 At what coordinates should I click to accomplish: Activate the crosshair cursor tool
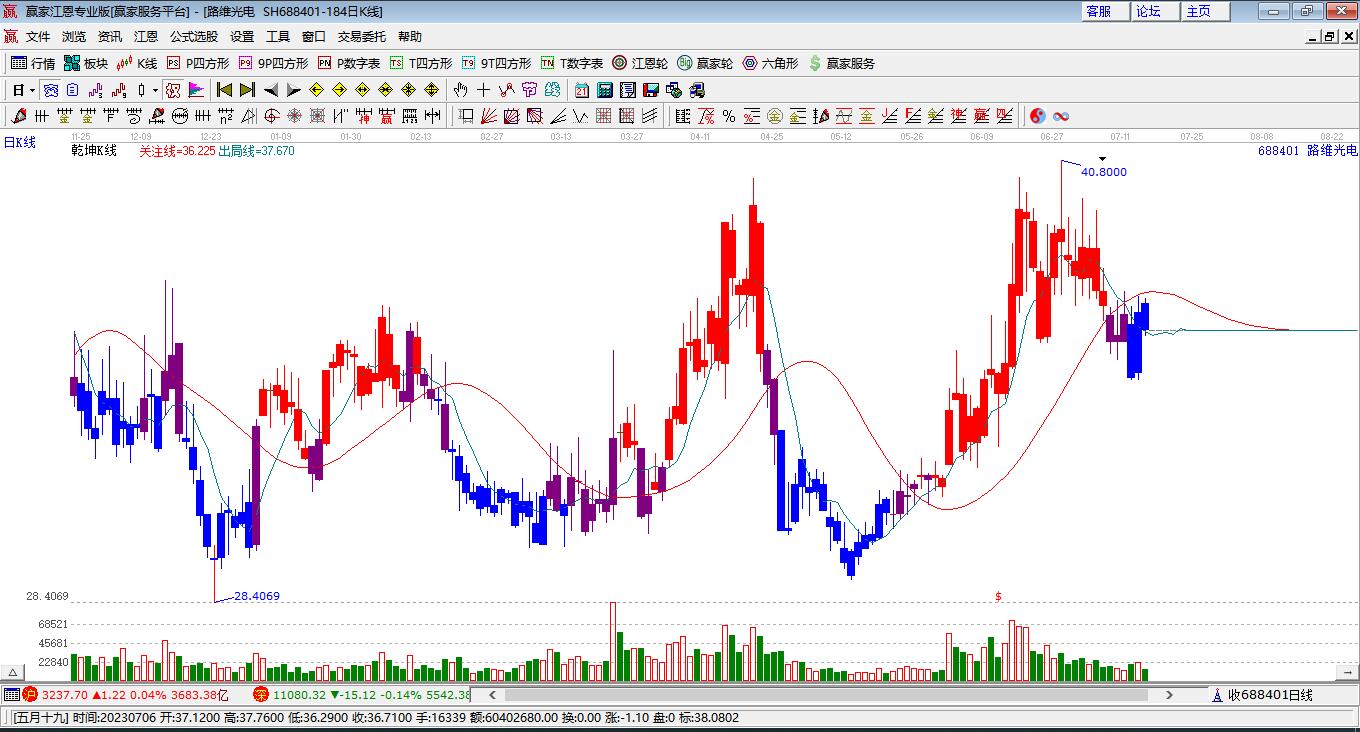[484, 90]
